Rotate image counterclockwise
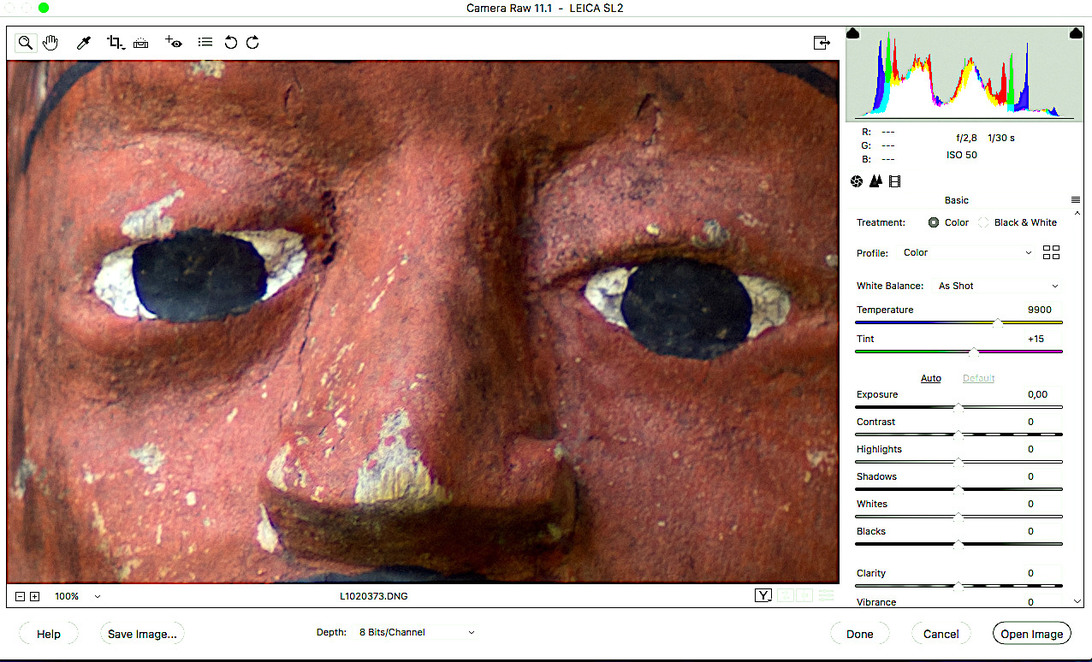 [231, 42]
